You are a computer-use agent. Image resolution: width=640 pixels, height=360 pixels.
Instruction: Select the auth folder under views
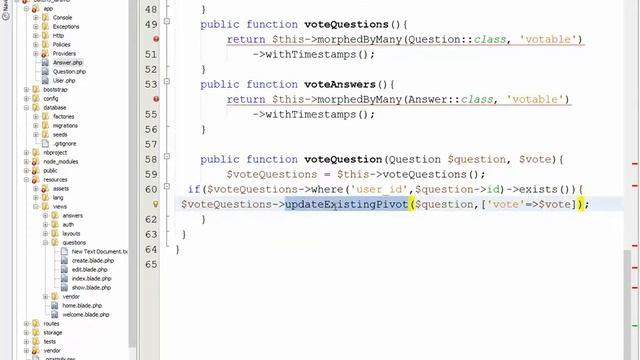[68, 224]
